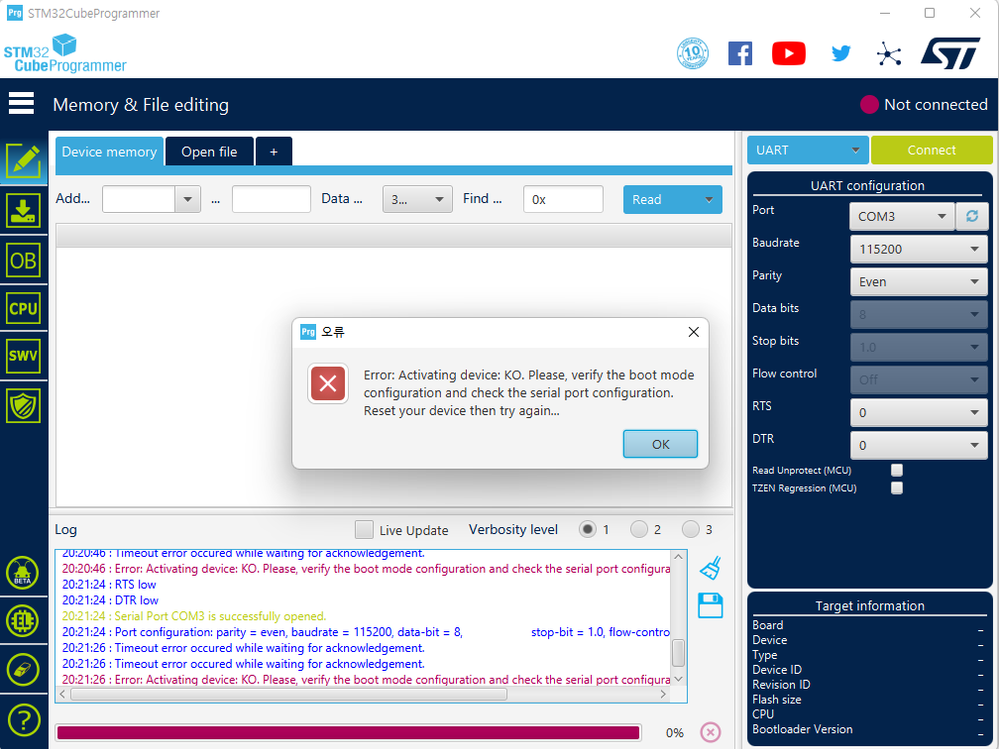Open the DTR value dropdown

coord(919,445)
